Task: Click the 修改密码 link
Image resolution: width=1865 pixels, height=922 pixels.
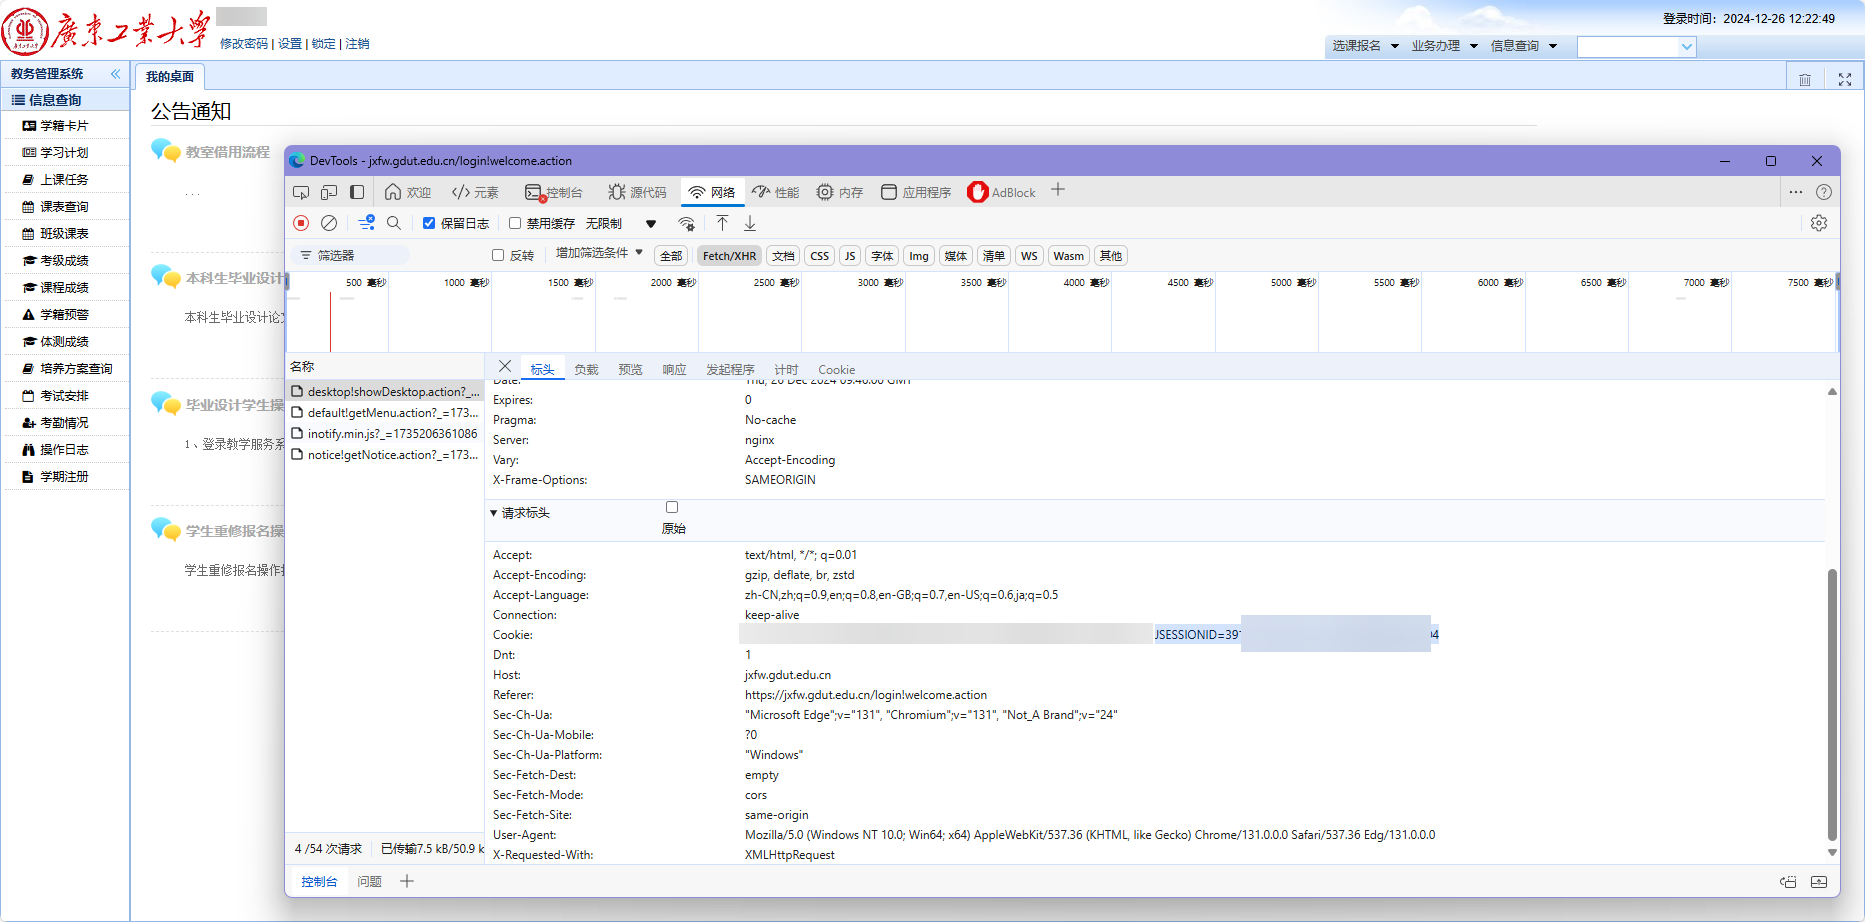Action: coord(244,44)
